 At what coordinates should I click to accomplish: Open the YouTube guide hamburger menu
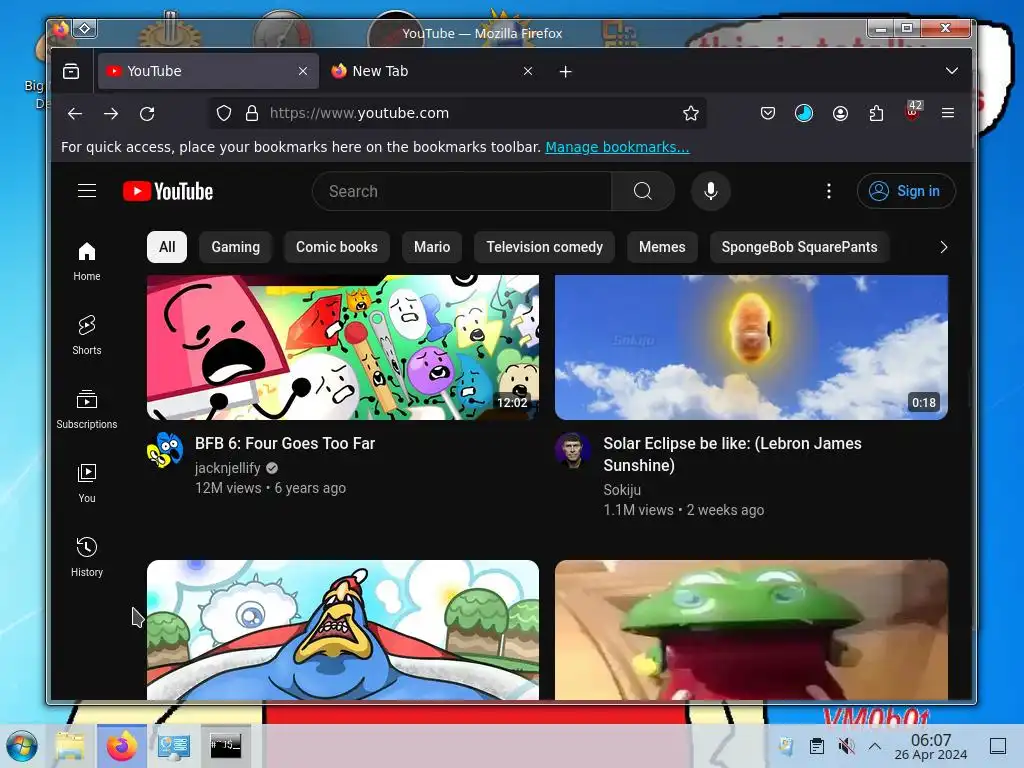[x=87, y=191]
